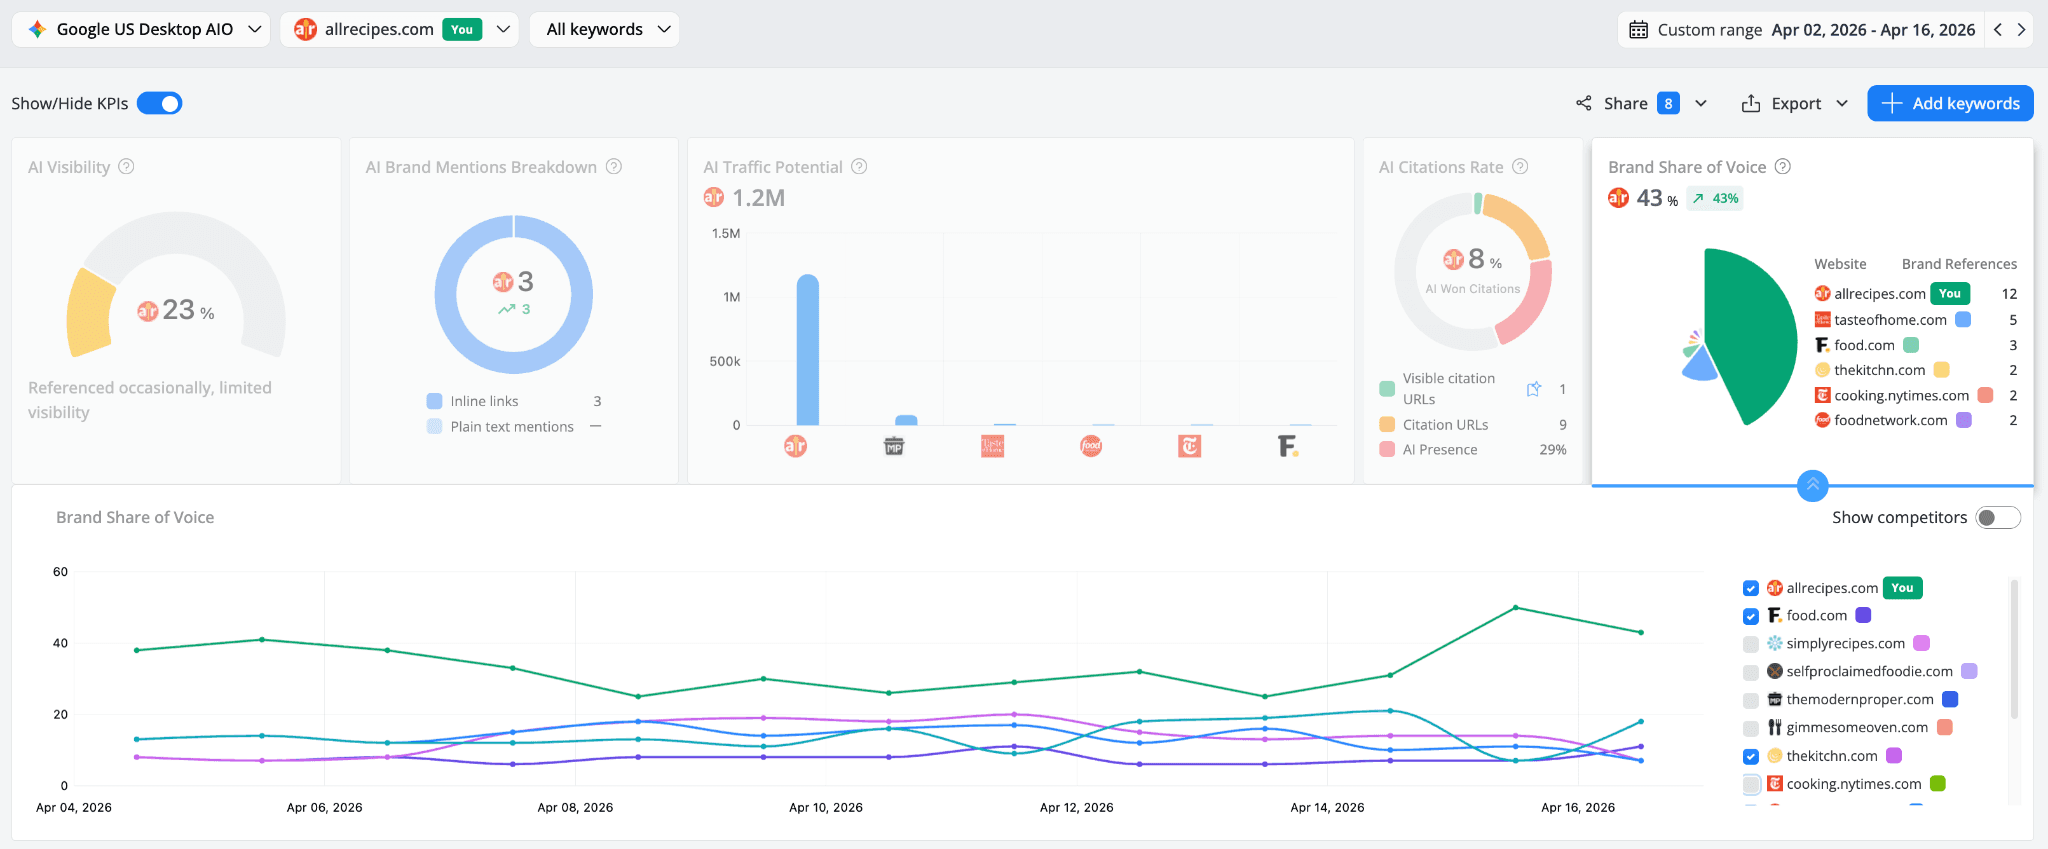
Task: Click the tasteofhome.com blue color swatch
Action: pos(1963,319)
